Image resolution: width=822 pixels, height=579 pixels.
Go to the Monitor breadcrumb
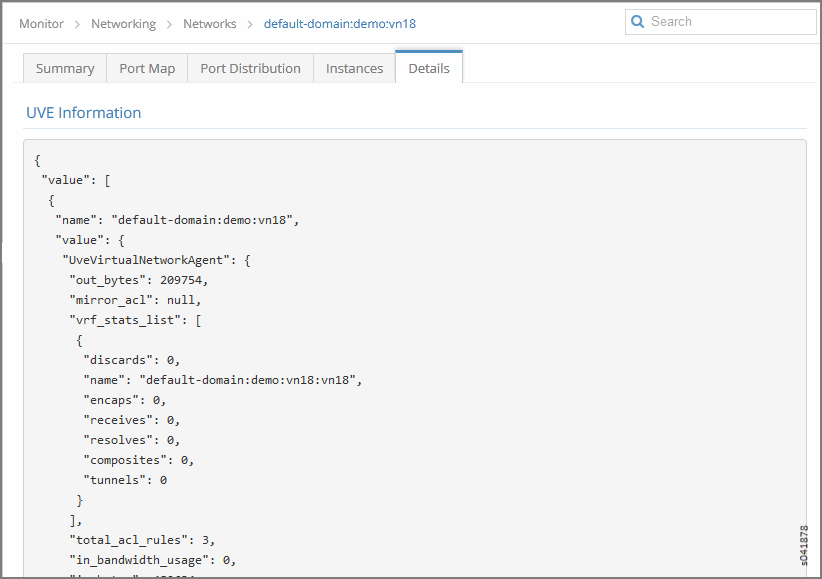coord(41,24)
